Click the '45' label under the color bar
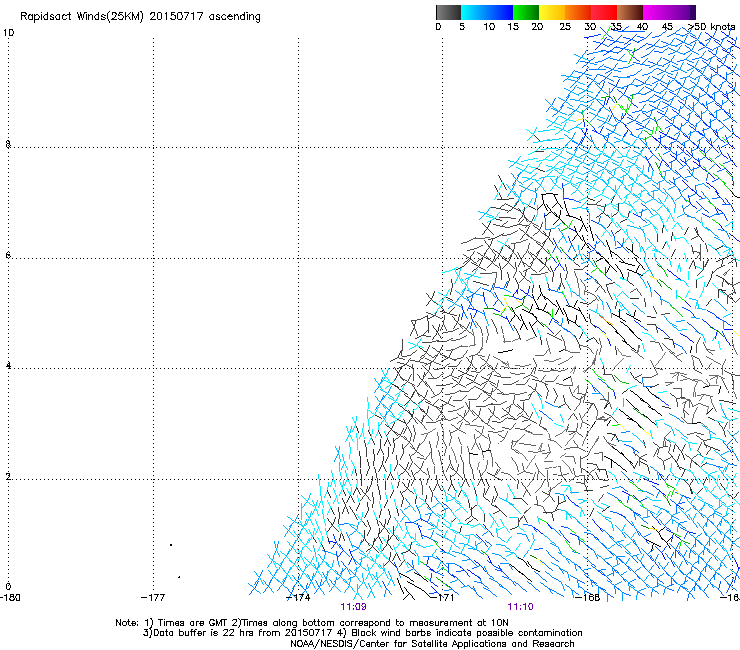Viewport: 740px width, 650px height. coord(667,27)
